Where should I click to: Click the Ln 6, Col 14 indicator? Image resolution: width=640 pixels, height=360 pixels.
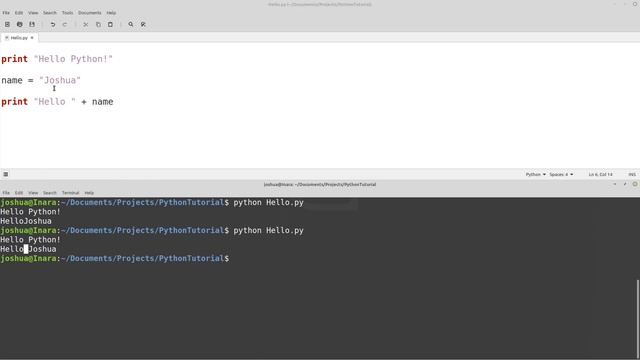click(600, 174)
